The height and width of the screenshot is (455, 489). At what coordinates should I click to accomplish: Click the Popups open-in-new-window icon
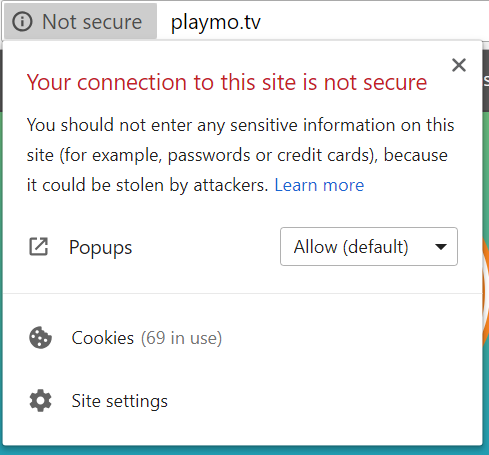(x=39, y=247)
